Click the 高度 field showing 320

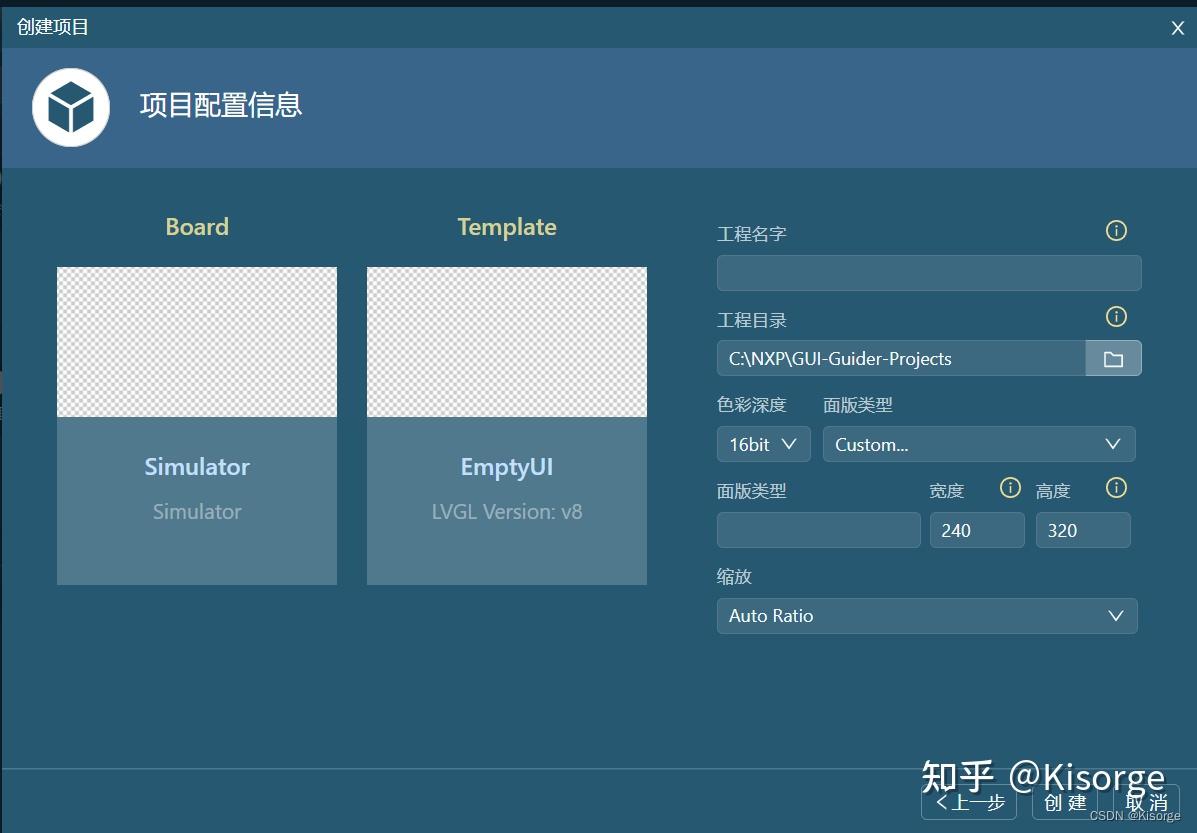tap(1082, 530)
